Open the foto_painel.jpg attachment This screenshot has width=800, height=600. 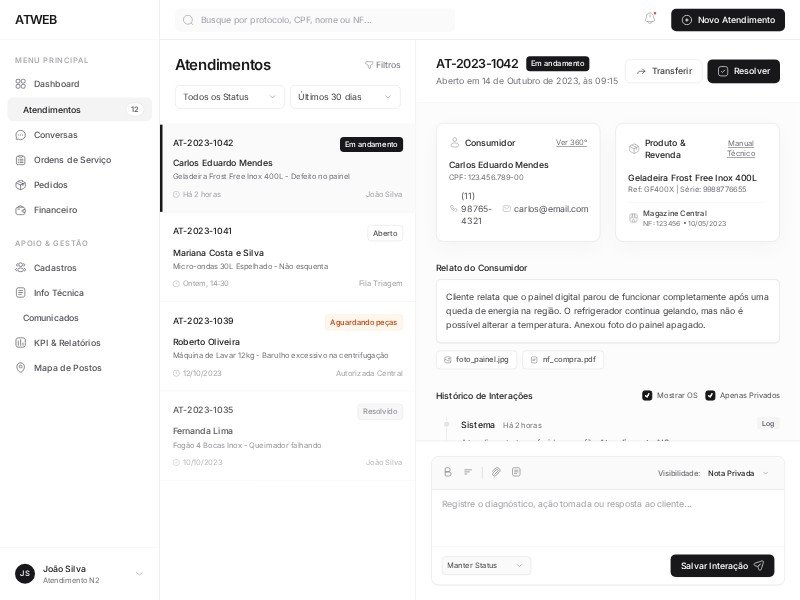point(476,359)
